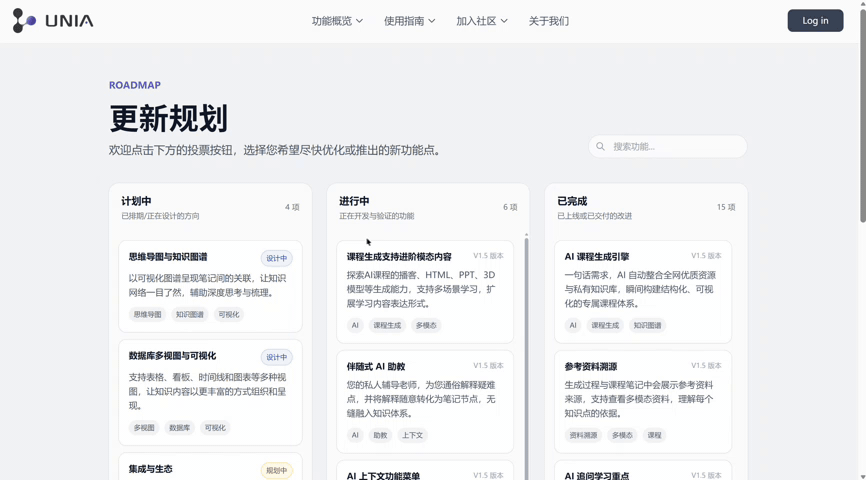Image resolution: width=866 pixels, height=480 pixels.
Task: Select the 课程 tag under 参考资料溯源
Action: coord(654,435)
